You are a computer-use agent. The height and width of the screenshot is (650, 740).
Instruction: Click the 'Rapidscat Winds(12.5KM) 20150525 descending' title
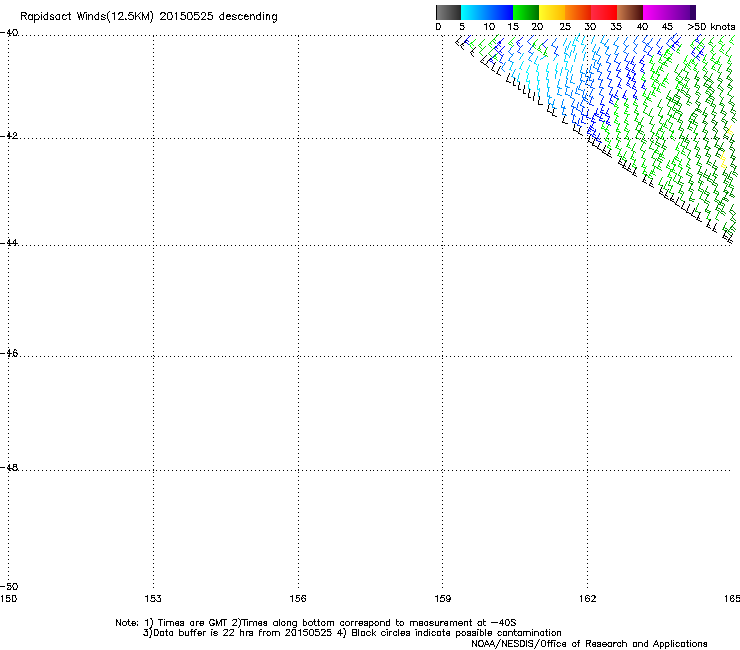149,17
